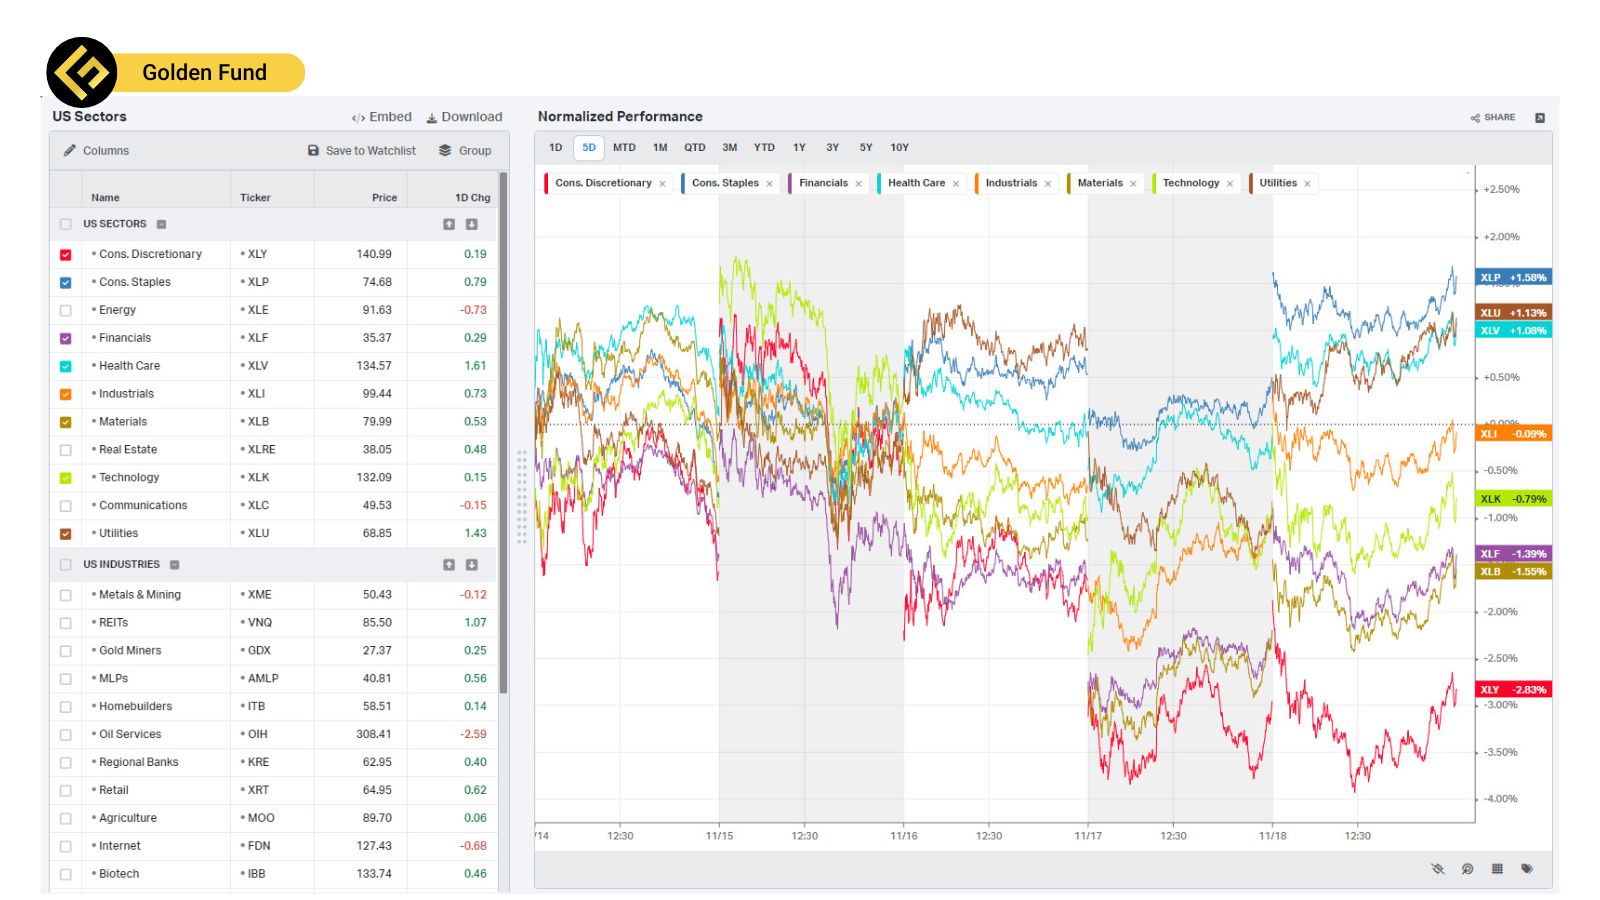Open the Embed code option
Image resolution: width=1600 pixels, height=900 pixels.
382,117
